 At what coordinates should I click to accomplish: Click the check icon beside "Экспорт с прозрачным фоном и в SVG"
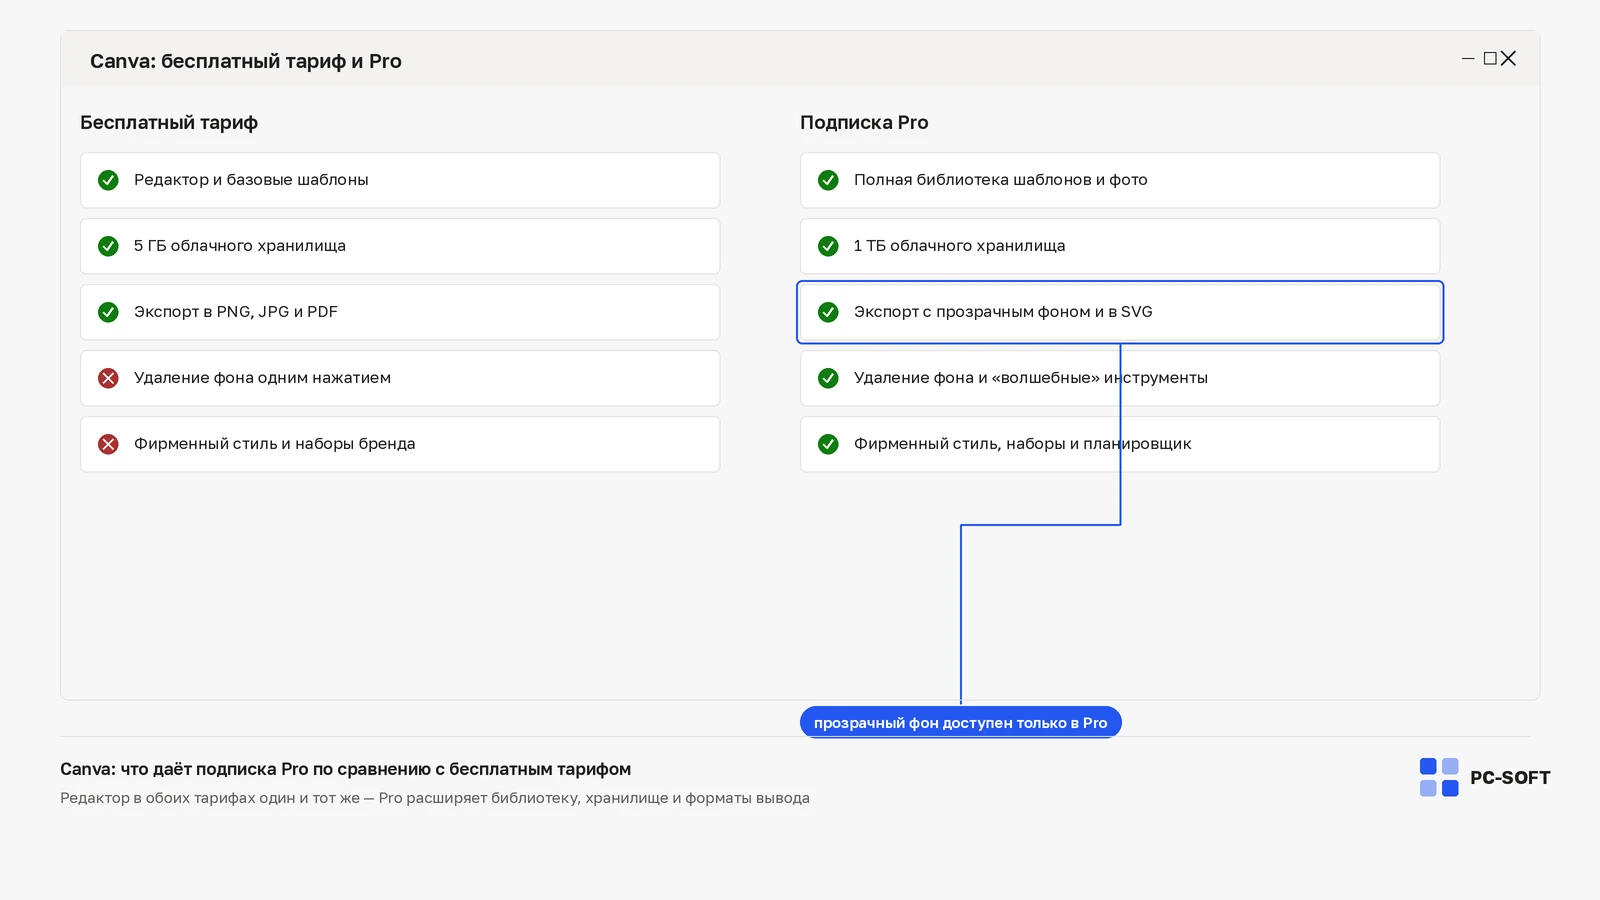828,312
